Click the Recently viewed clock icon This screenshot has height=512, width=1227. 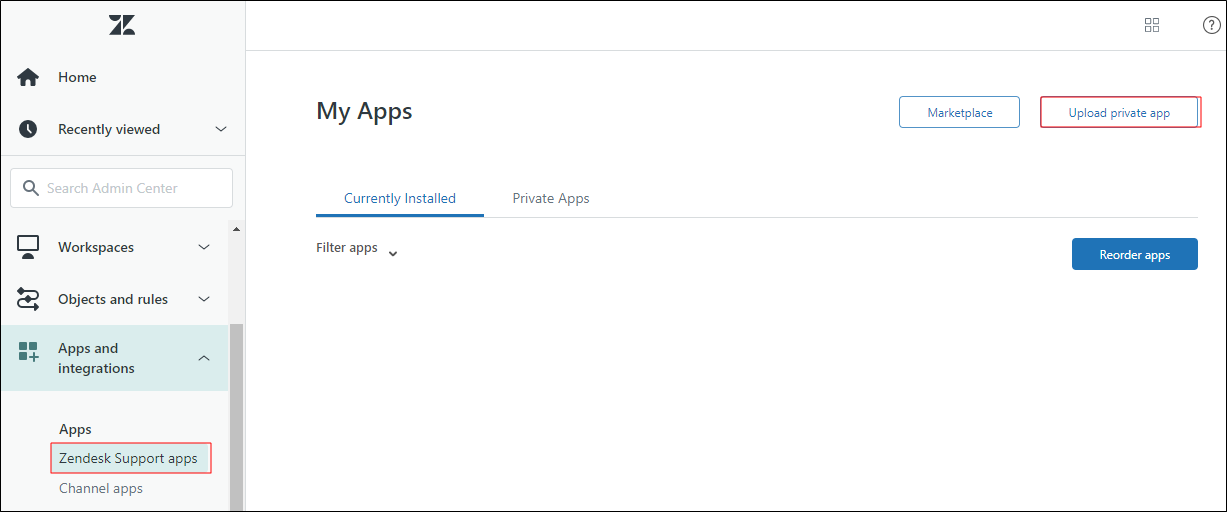[x=28, y=129]
